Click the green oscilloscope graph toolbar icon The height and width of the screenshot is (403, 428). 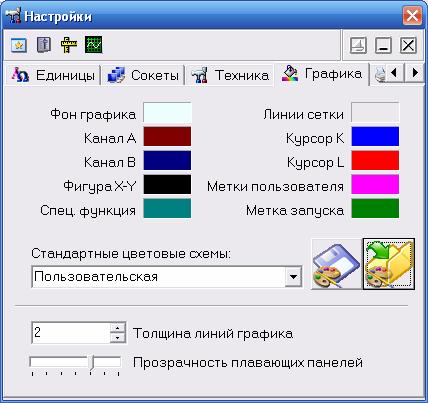point(94,45)
